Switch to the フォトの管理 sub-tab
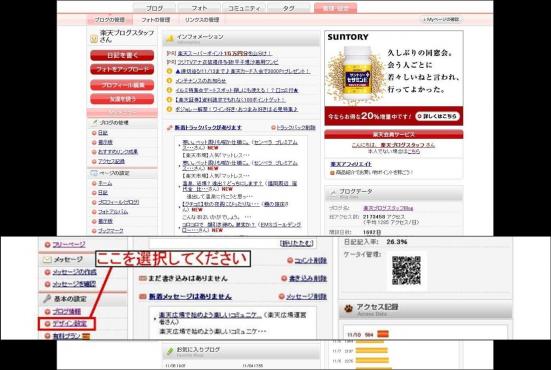 click(x=156, y=20)
